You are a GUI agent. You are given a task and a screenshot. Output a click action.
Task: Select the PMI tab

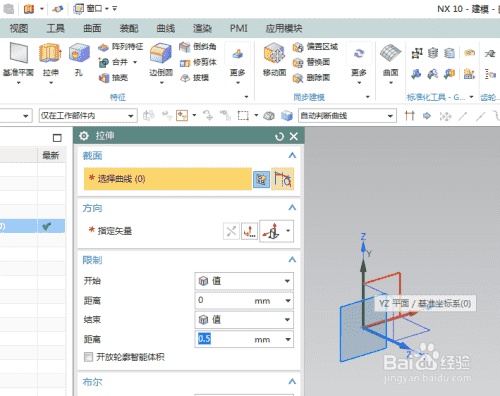(239, 28)
